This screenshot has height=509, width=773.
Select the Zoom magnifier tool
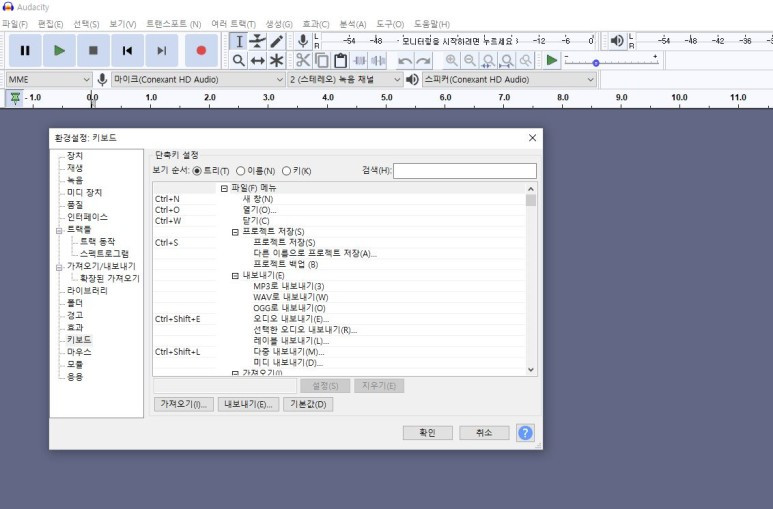pos(239,61)
